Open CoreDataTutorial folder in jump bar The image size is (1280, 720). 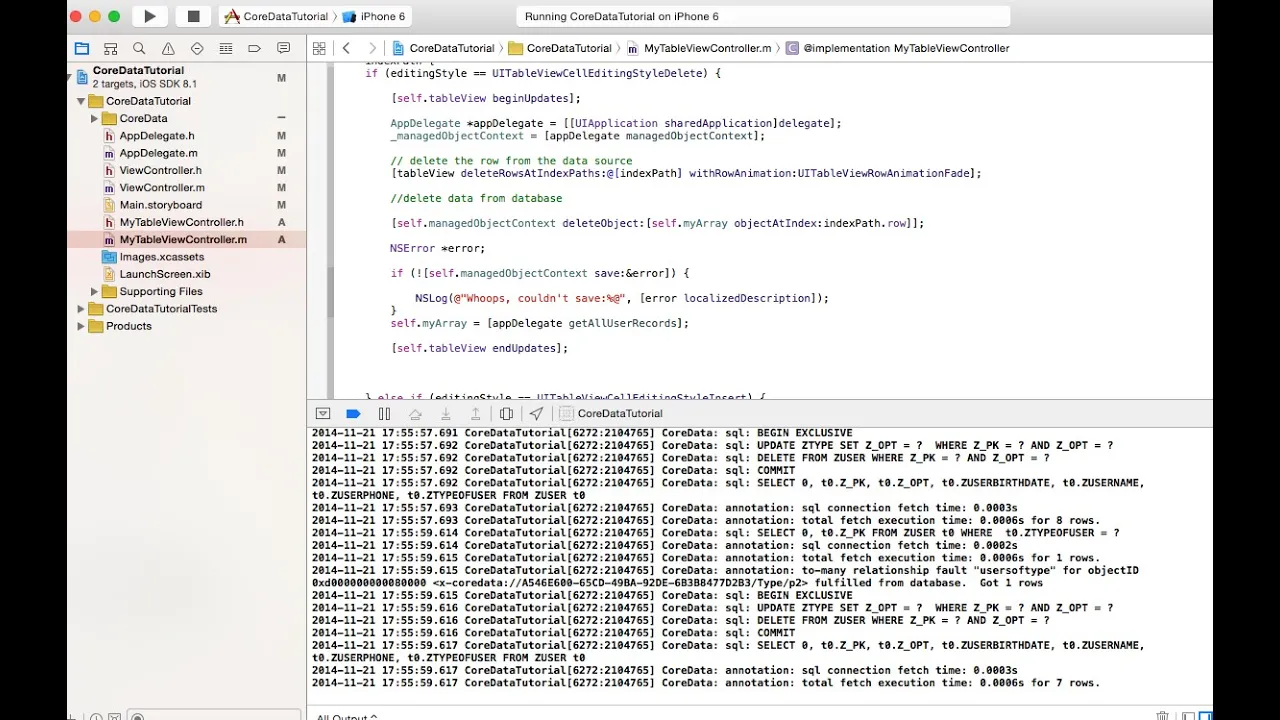560,48
